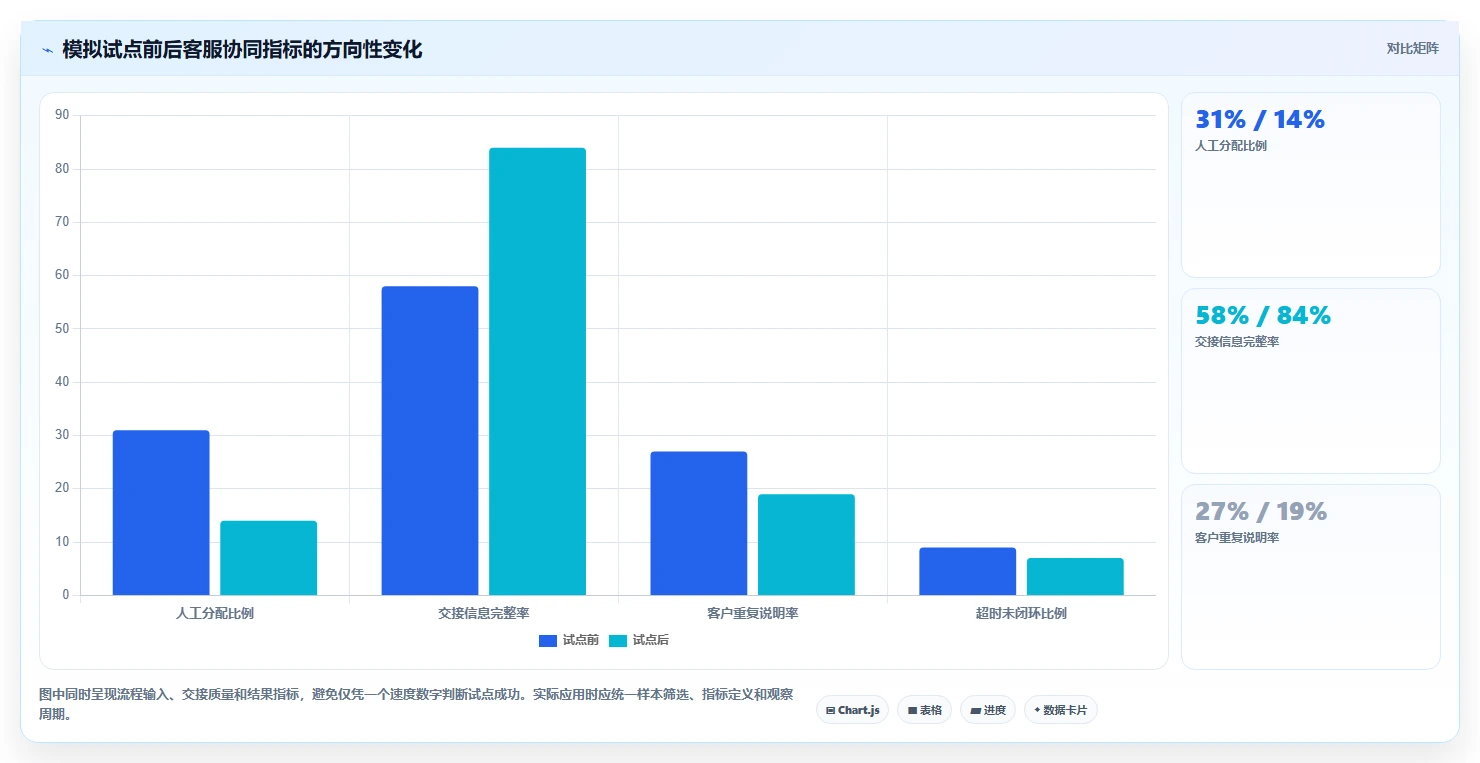Click the 交接信息完整率 x-axis label
Screen dimensions: 1480x763
(484, 613)
